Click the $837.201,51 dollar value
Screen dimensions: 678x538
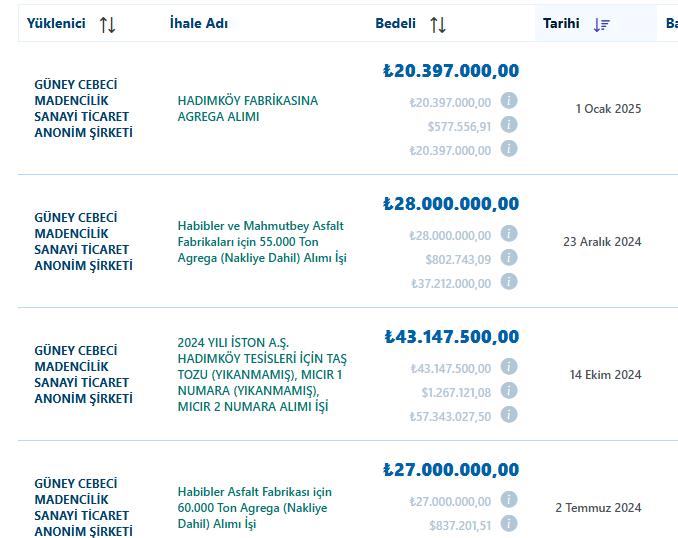point(460,525)
